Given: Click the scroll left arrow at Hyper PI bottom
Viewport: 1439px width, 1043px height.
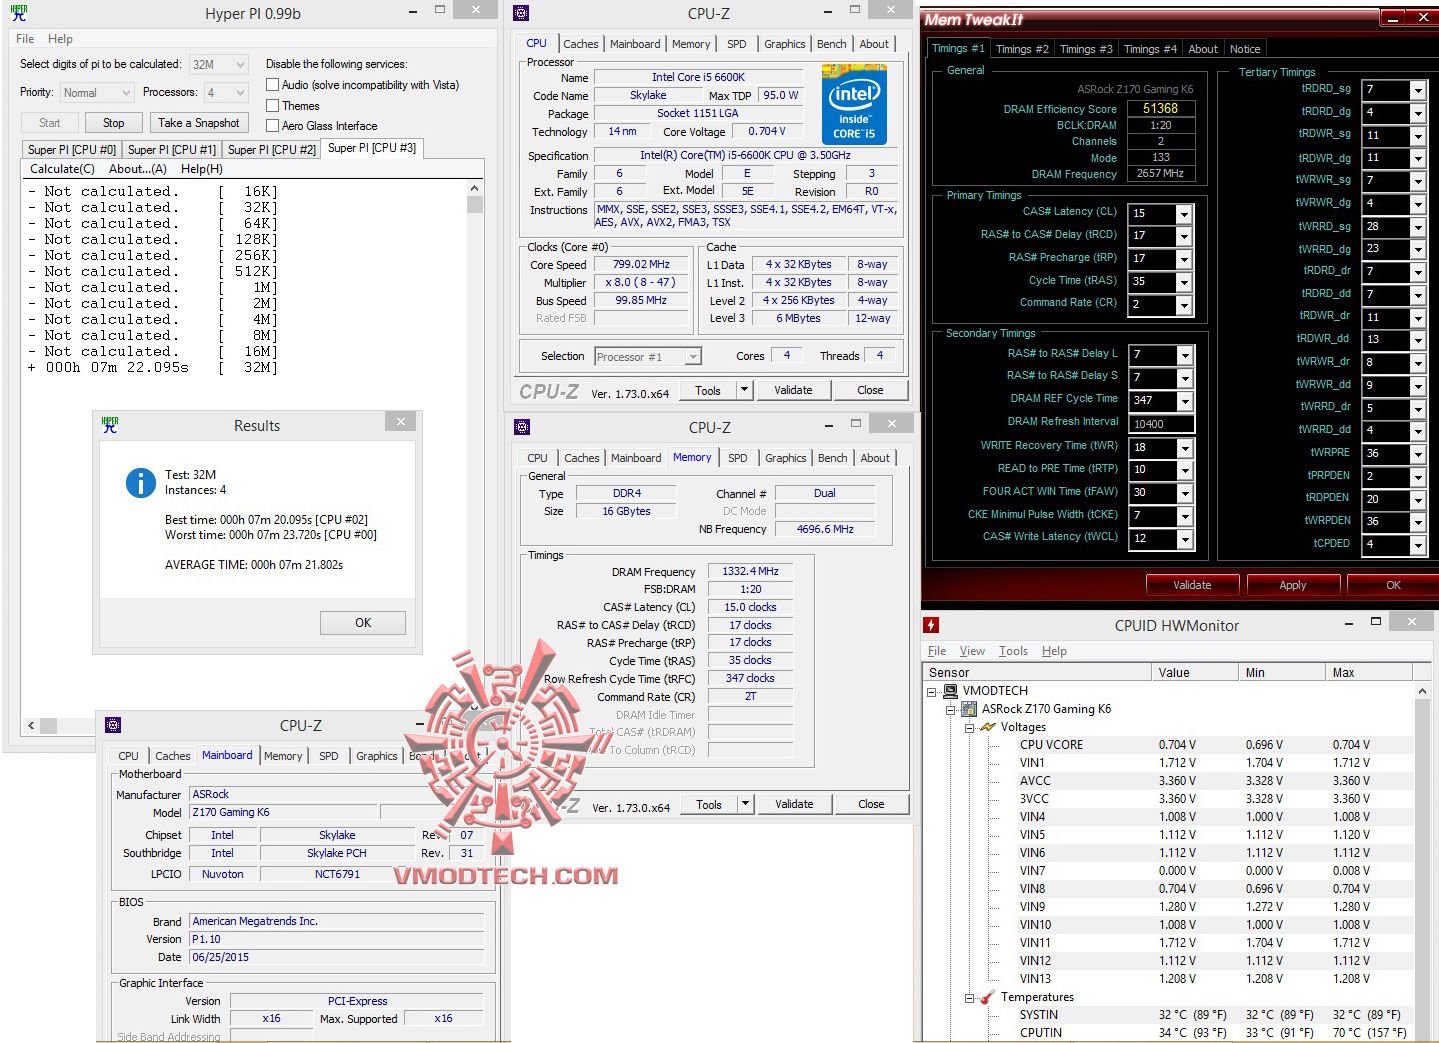Looking at the screenshot, I should coord(31,726).
